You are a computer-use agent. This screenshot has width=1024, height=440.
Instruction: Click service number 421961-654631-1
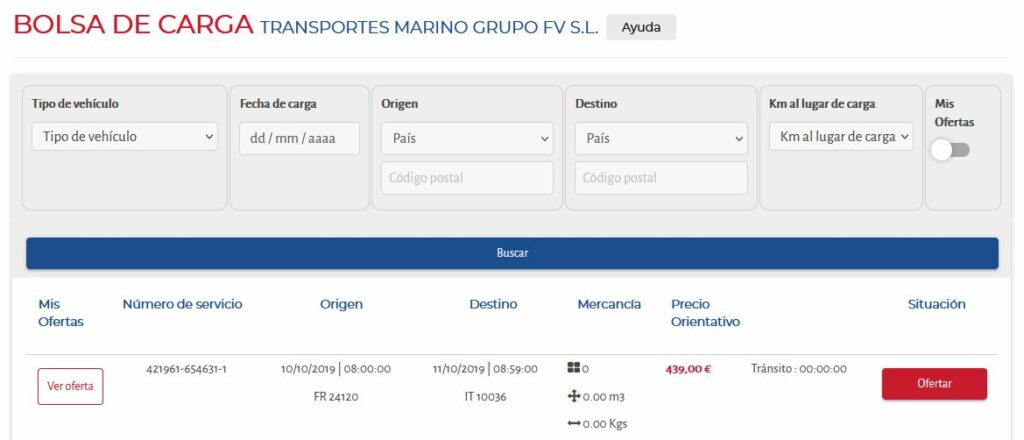pos(186,369)
